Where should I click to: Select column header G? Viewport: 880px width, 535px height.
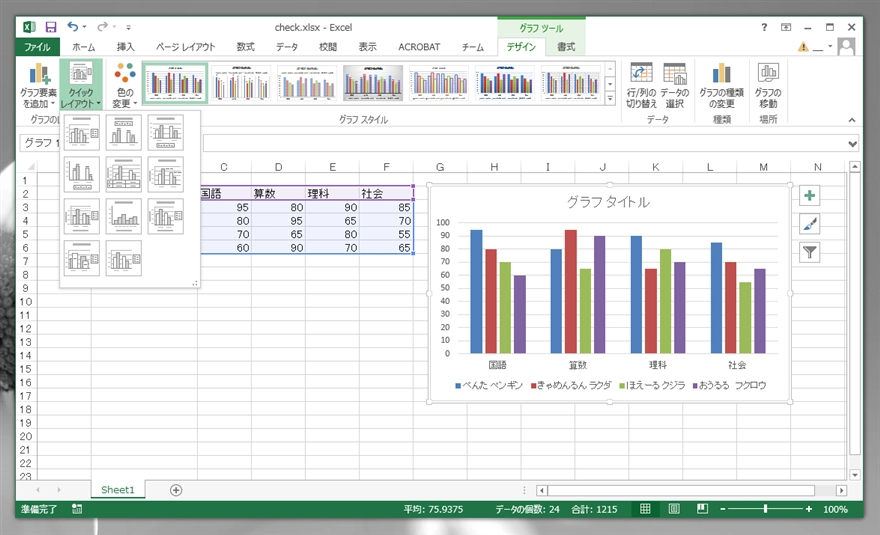pyautogui.click(x=440, y=167)
